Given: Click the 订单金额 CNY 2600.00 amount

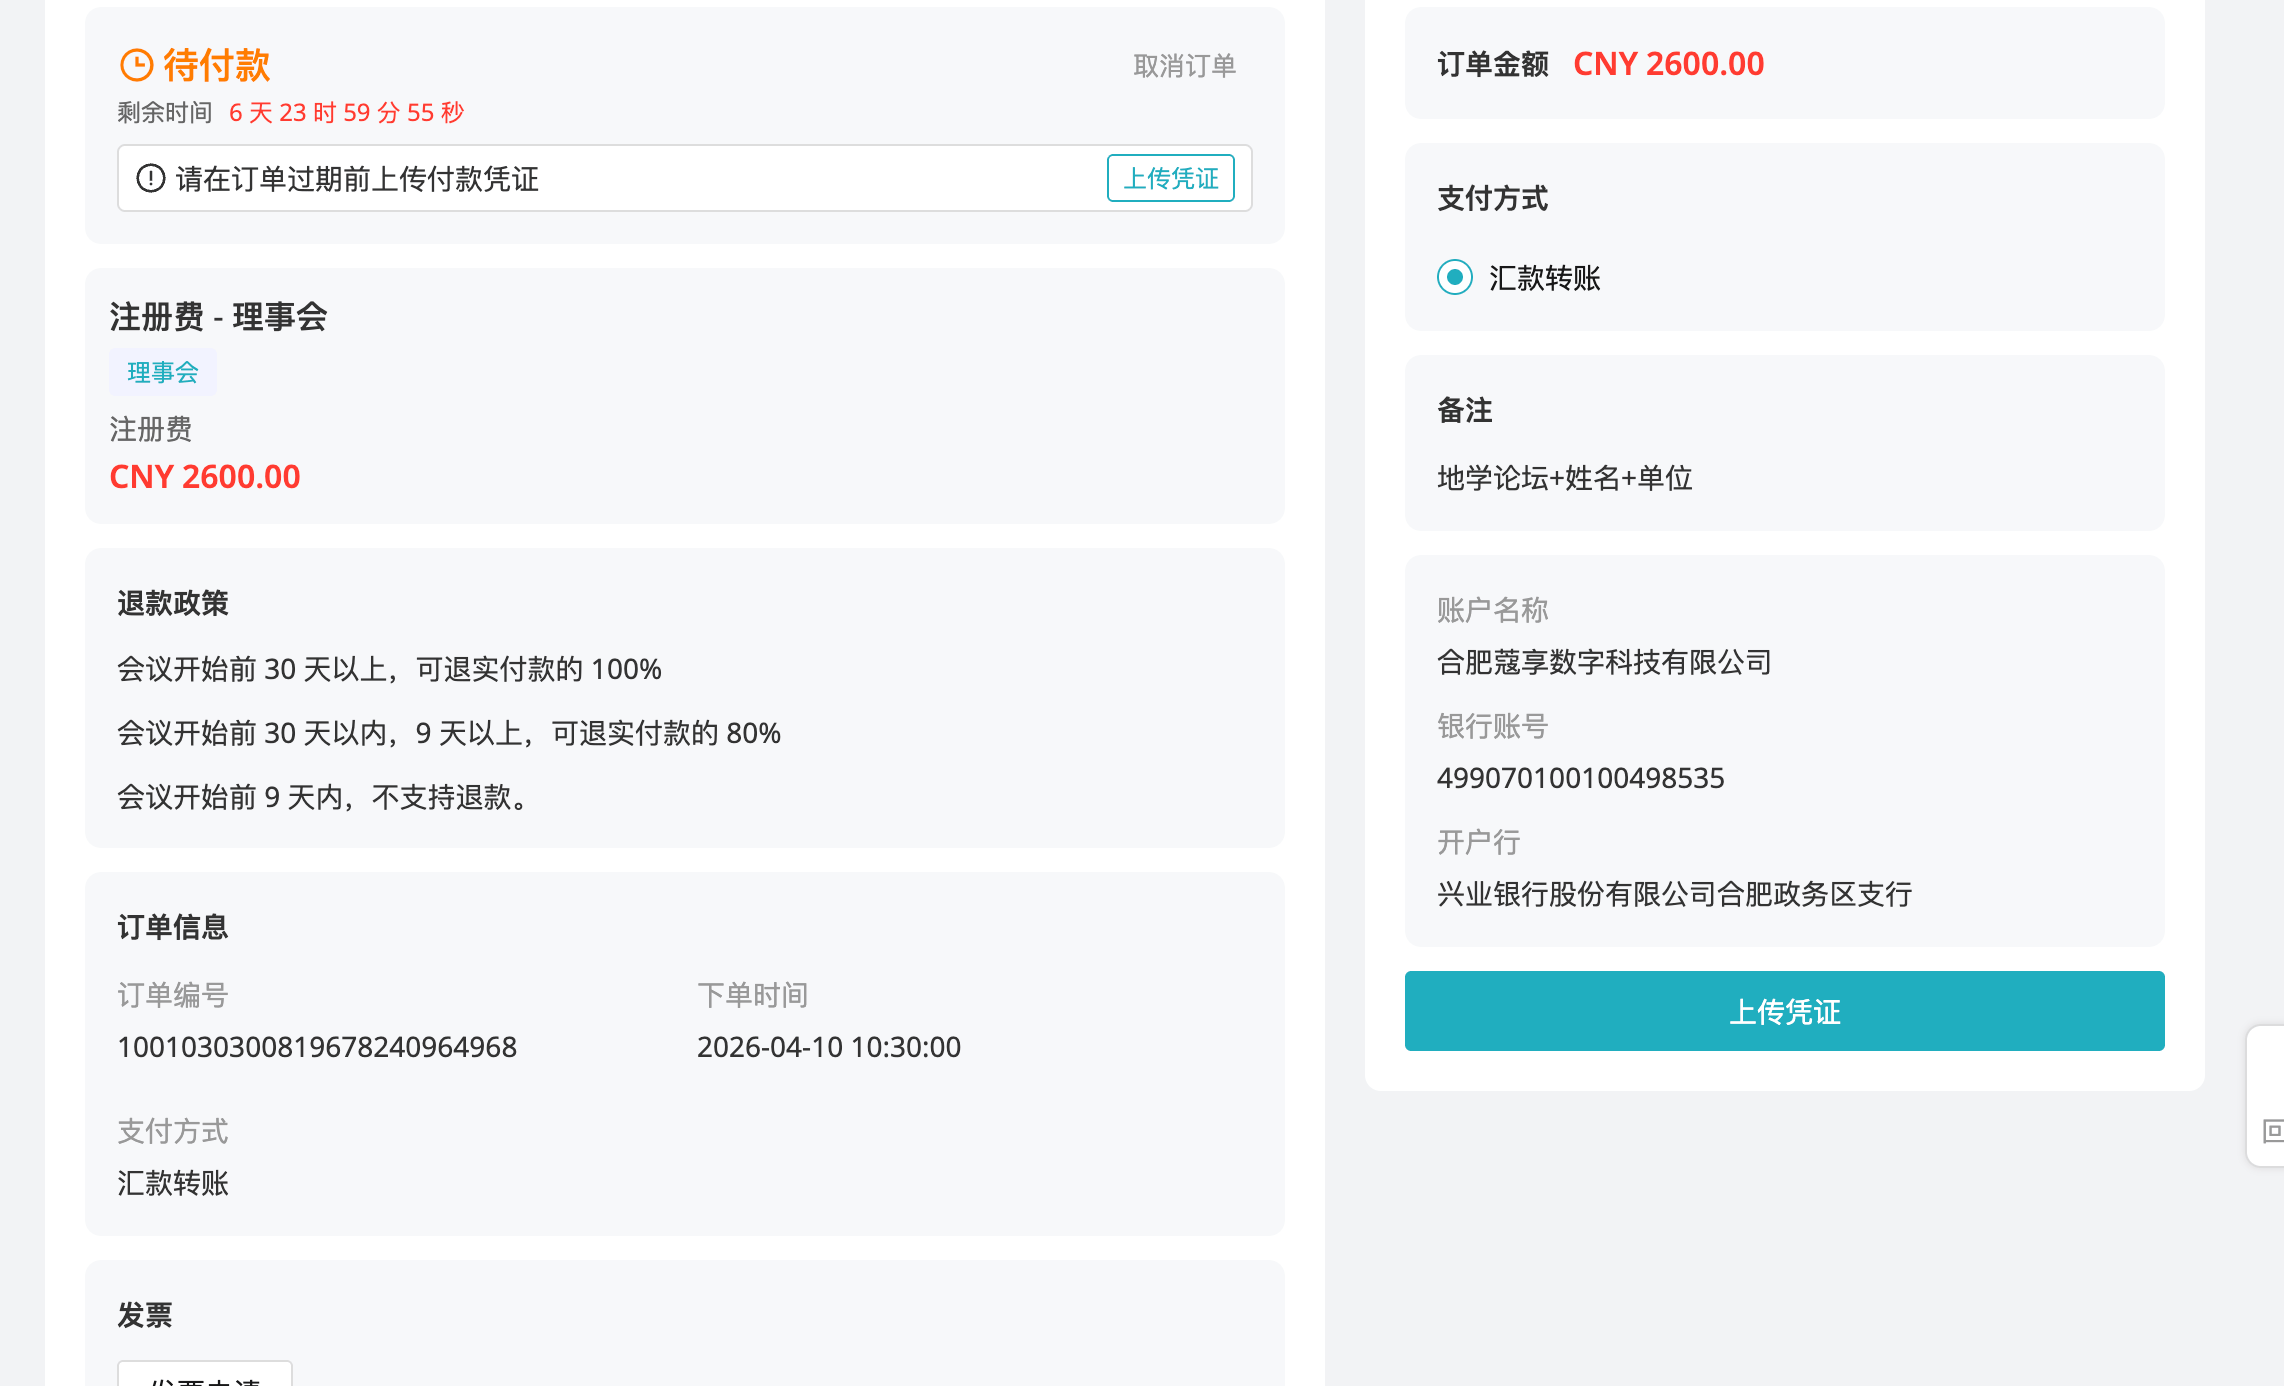Looking at the screenshot, I should pyautogui.click(x=1668, y=64).
